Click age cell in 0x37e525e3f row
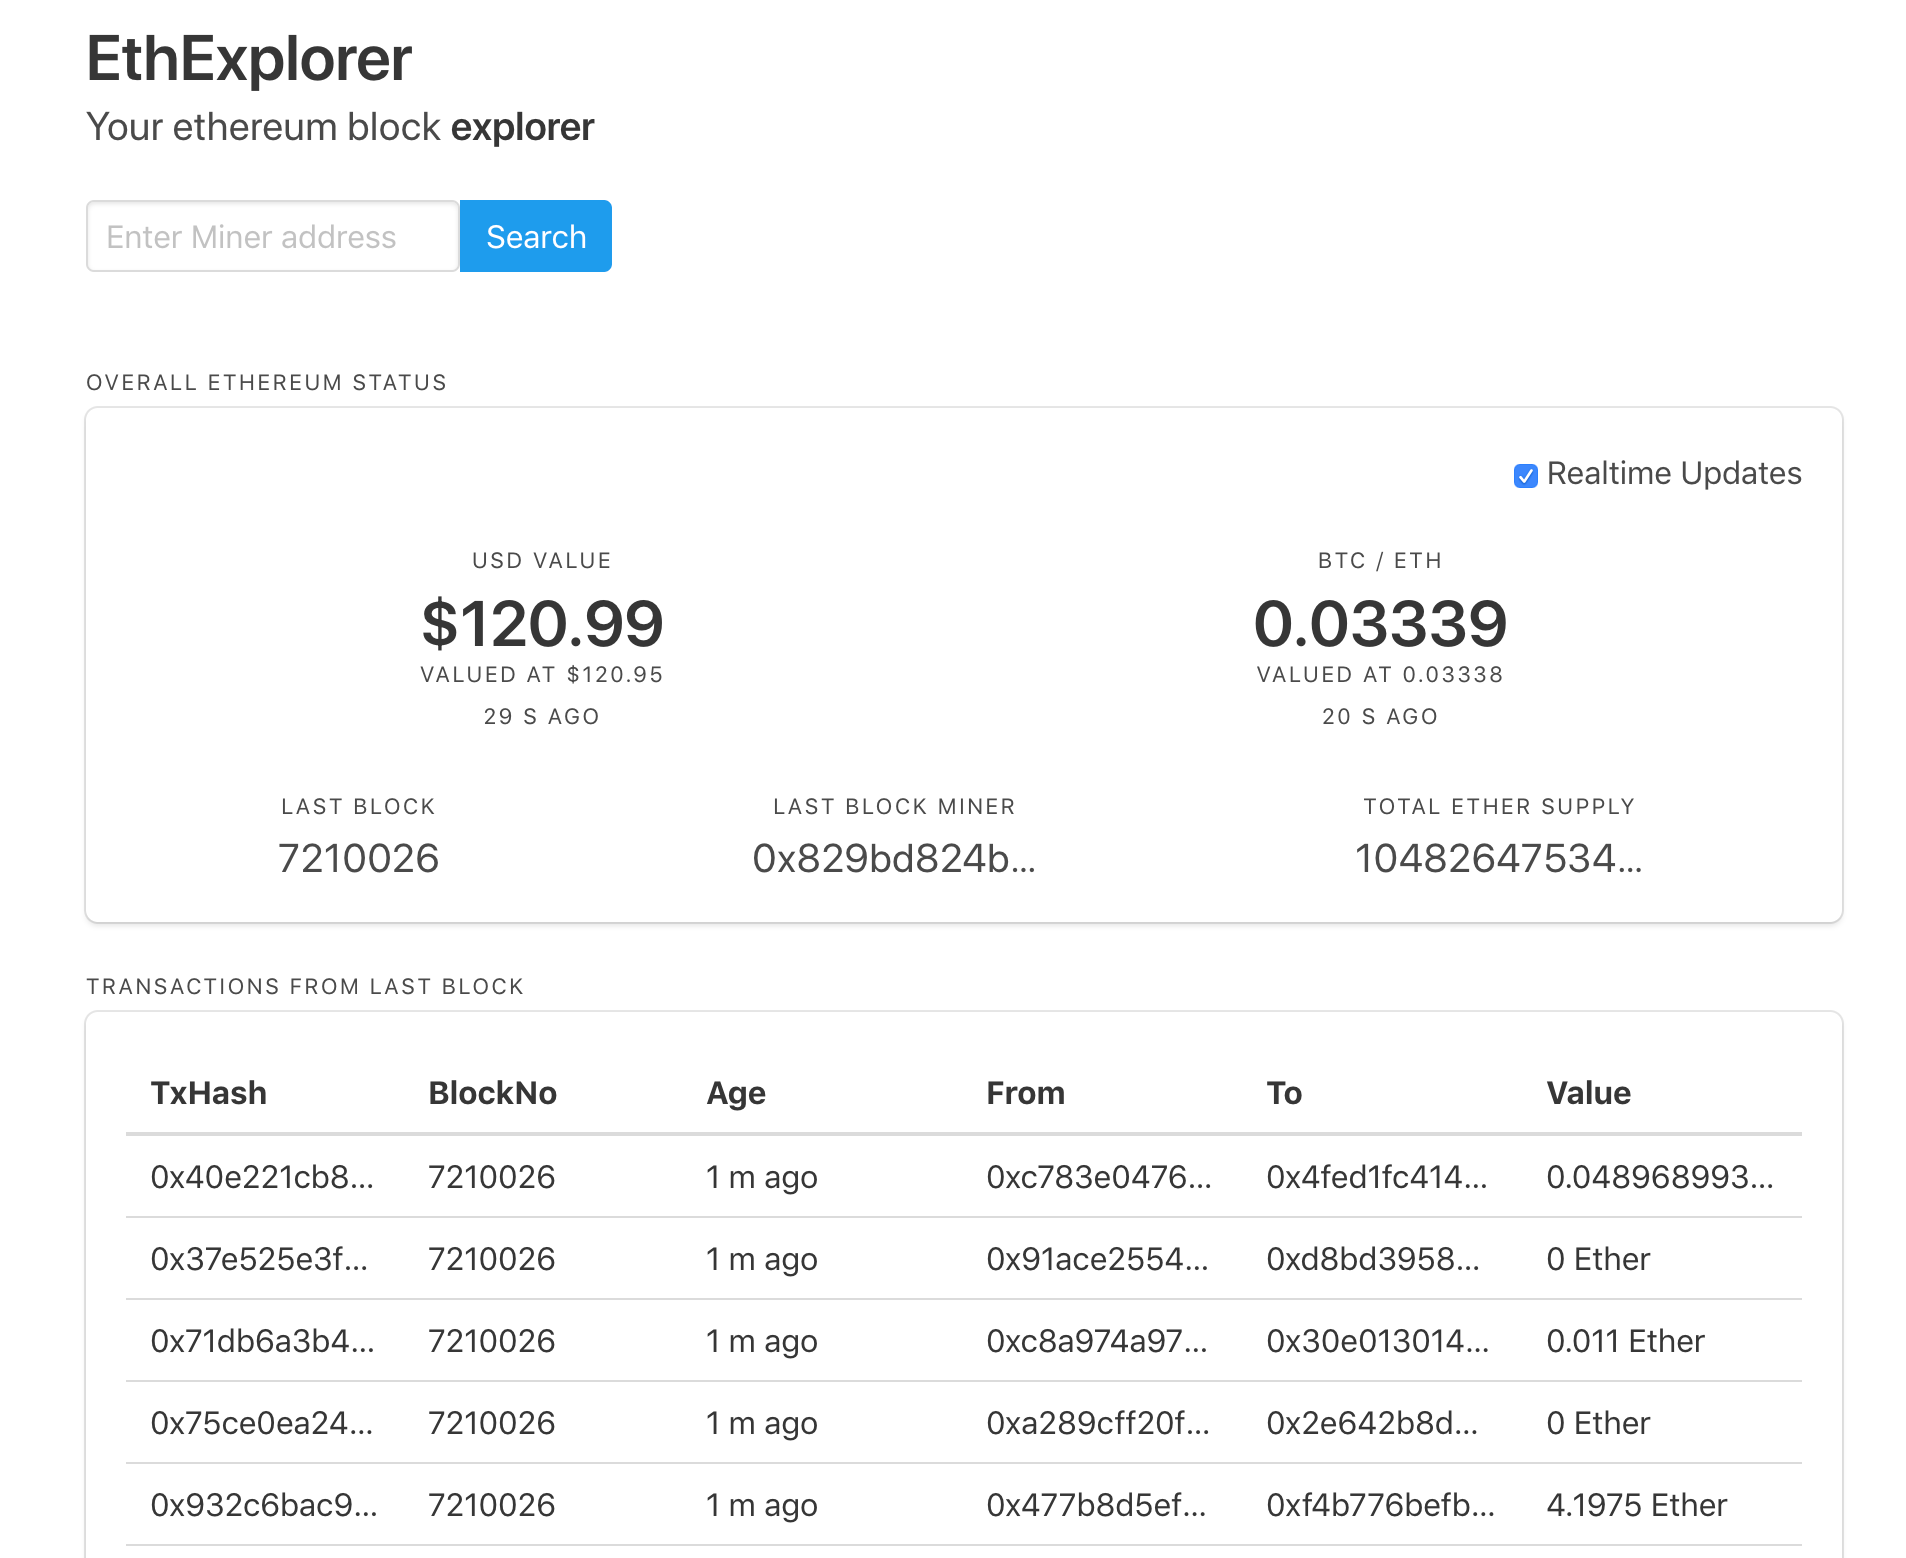Image resolution: width=1906 pixels, height=1558 pixels. [x=762, y=1259]
